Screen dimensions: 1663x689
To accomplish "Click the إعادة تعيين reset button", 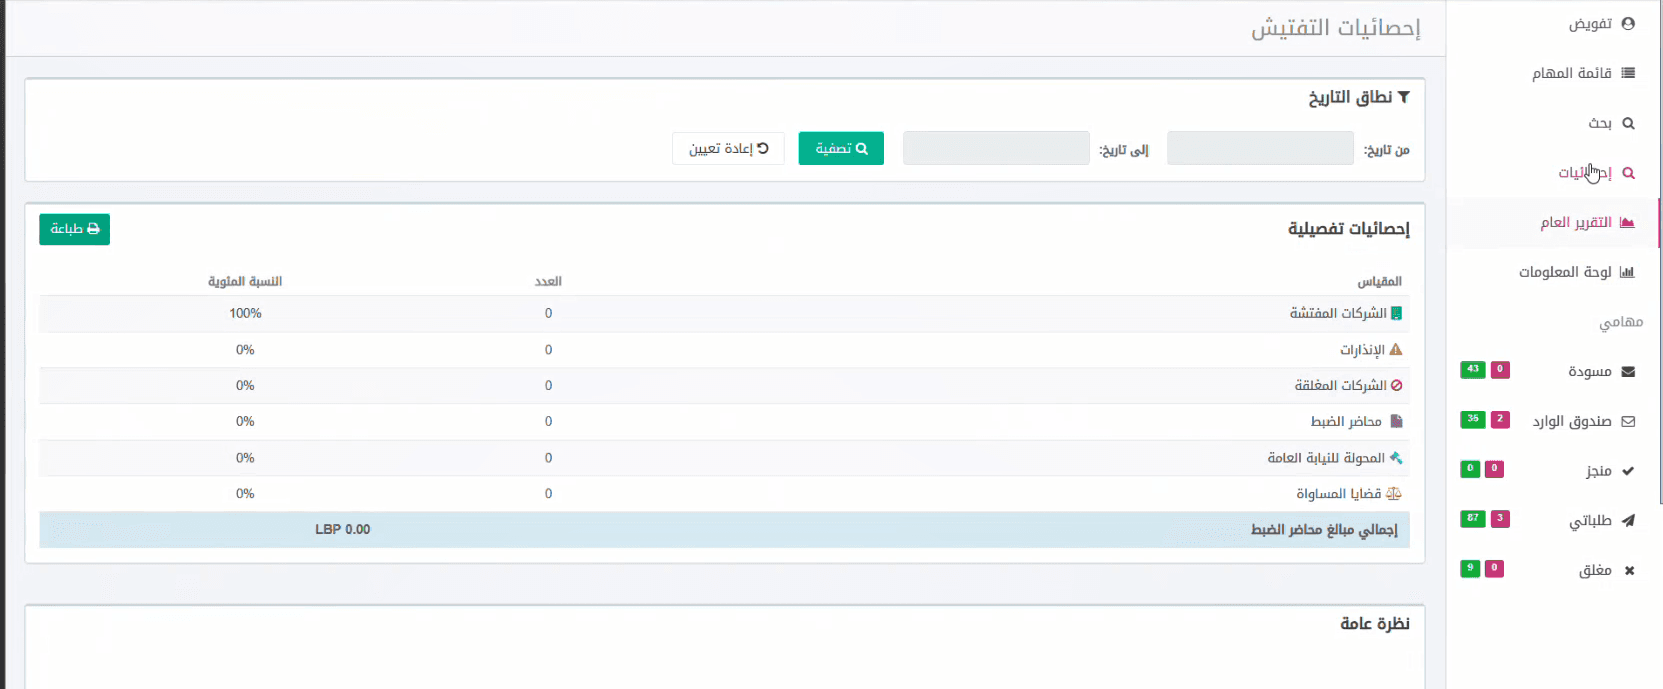I will click(728, 148).
